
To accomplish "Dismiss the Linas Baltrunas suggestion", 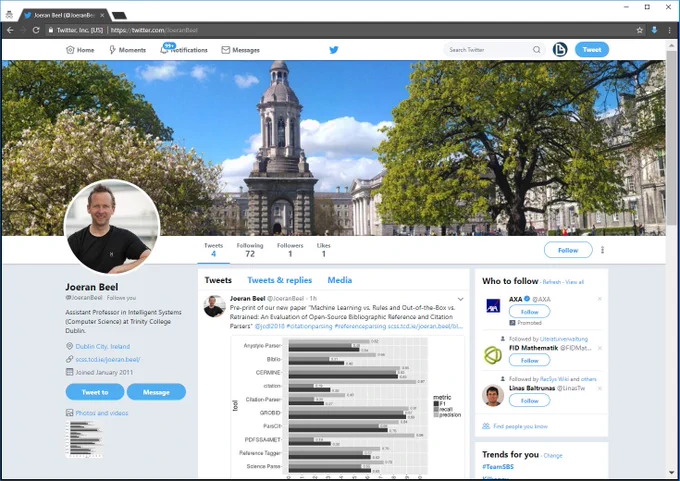I will pos(600,388).
